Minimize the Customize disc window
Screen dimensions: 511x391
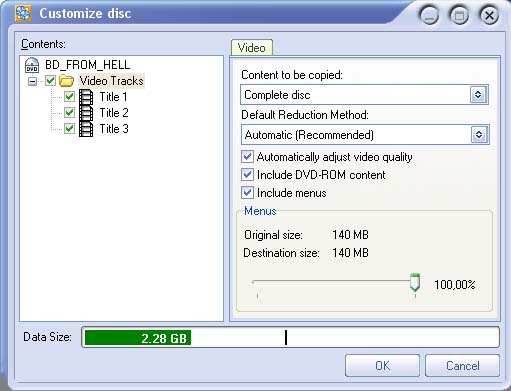(429, 15)
